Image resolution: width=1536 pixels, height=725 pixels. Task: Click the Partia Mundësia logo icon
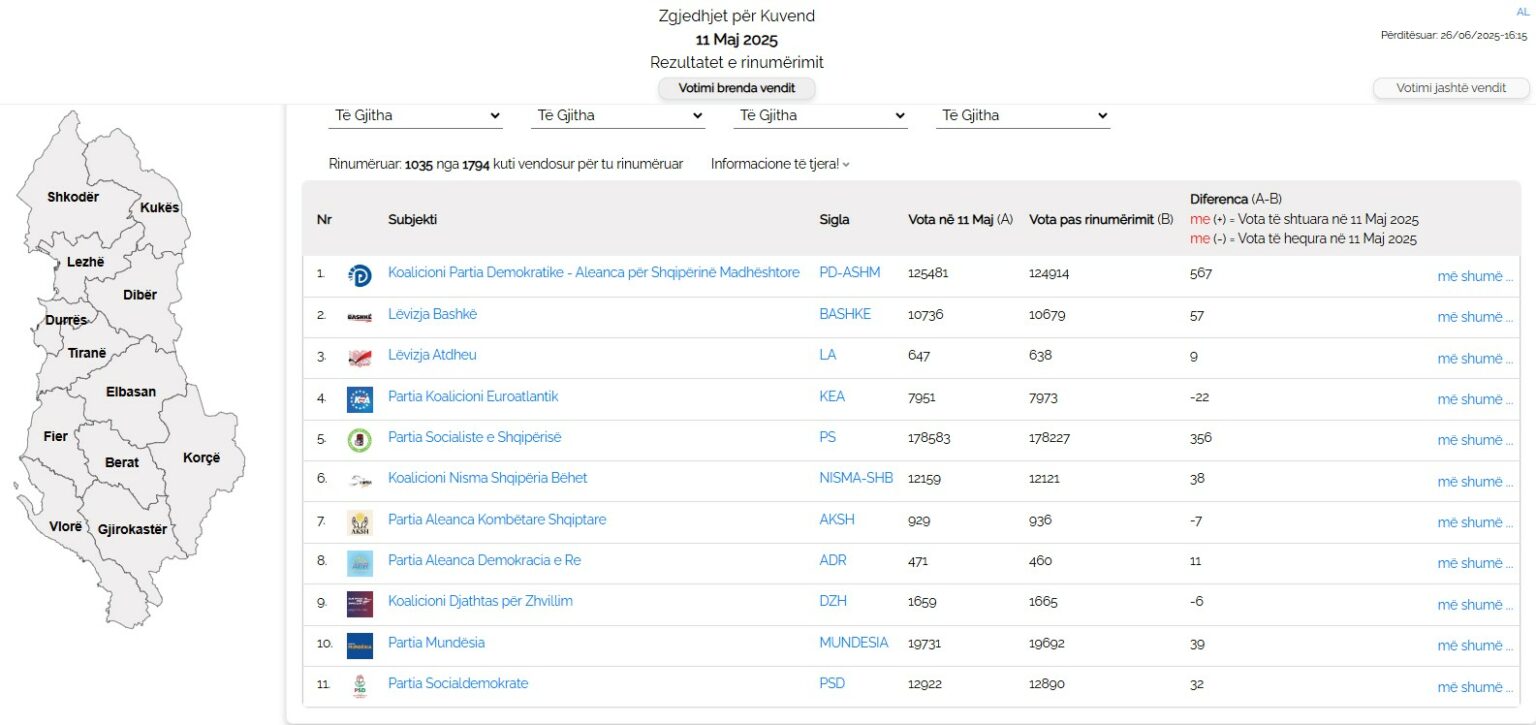point(359,645)
